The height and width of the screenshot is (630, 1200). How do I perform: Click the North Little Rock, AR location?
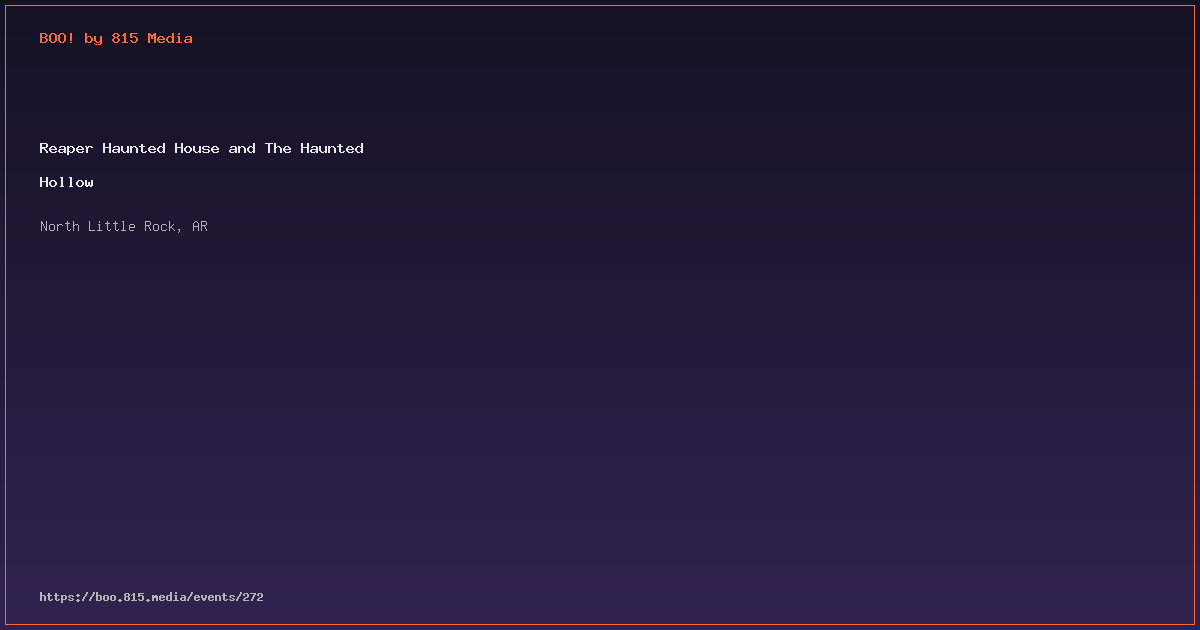(124, 226)
